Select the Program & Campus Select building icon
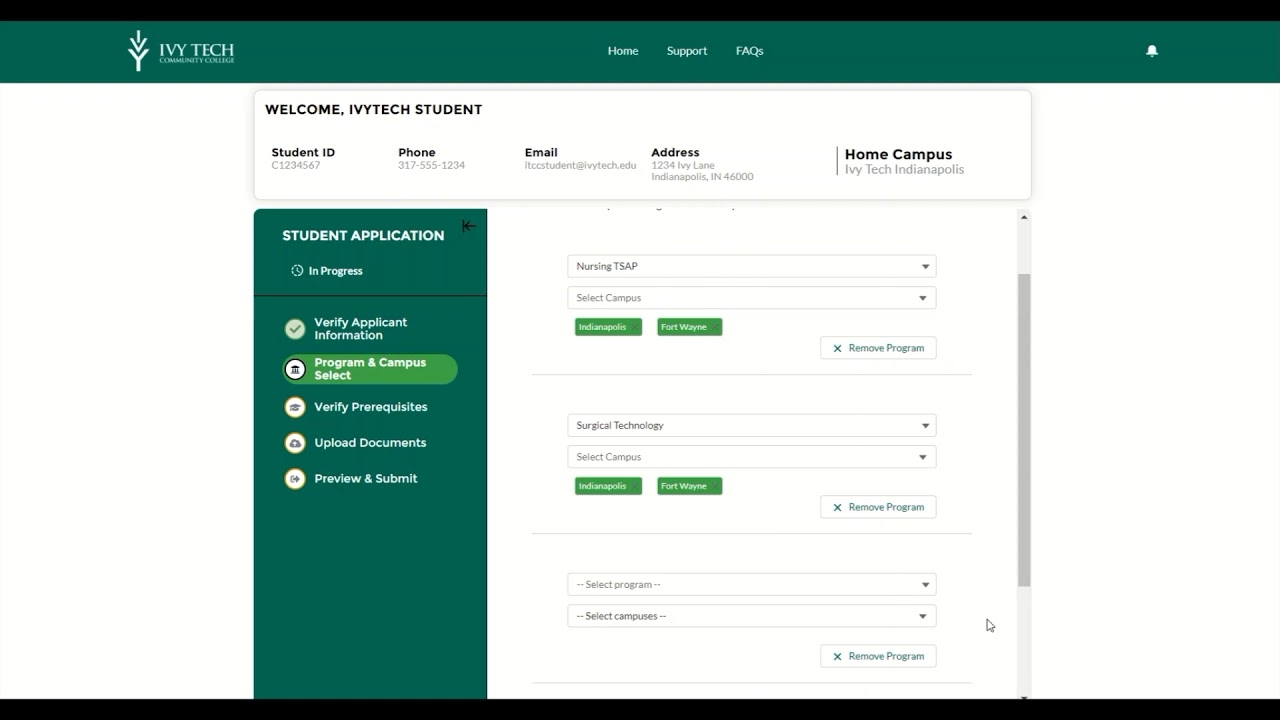1280x720 pixels. tap(295, 369)
